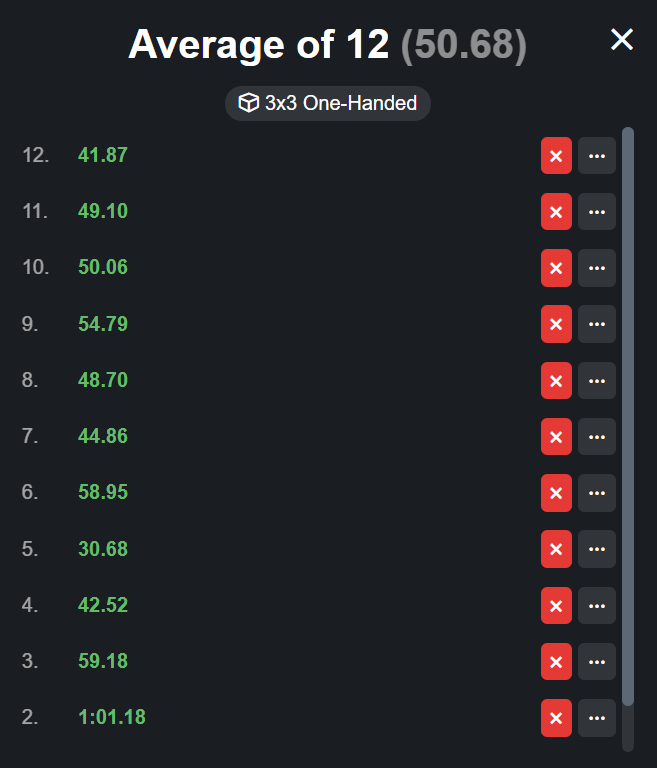Open more options for solve 59.18
657x768 pixels.
tap(597, 662)
